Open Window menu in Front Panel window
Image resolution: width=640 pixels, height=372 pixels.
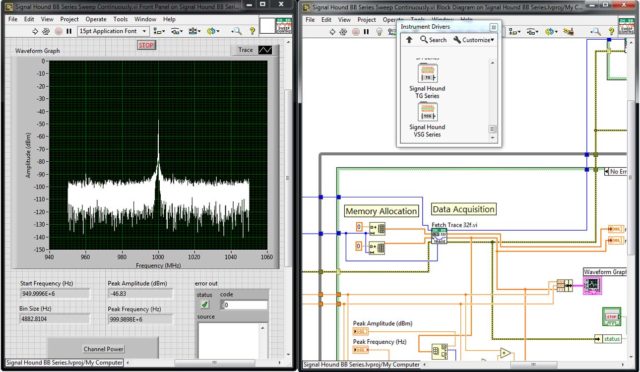click(x=145, y=19)
